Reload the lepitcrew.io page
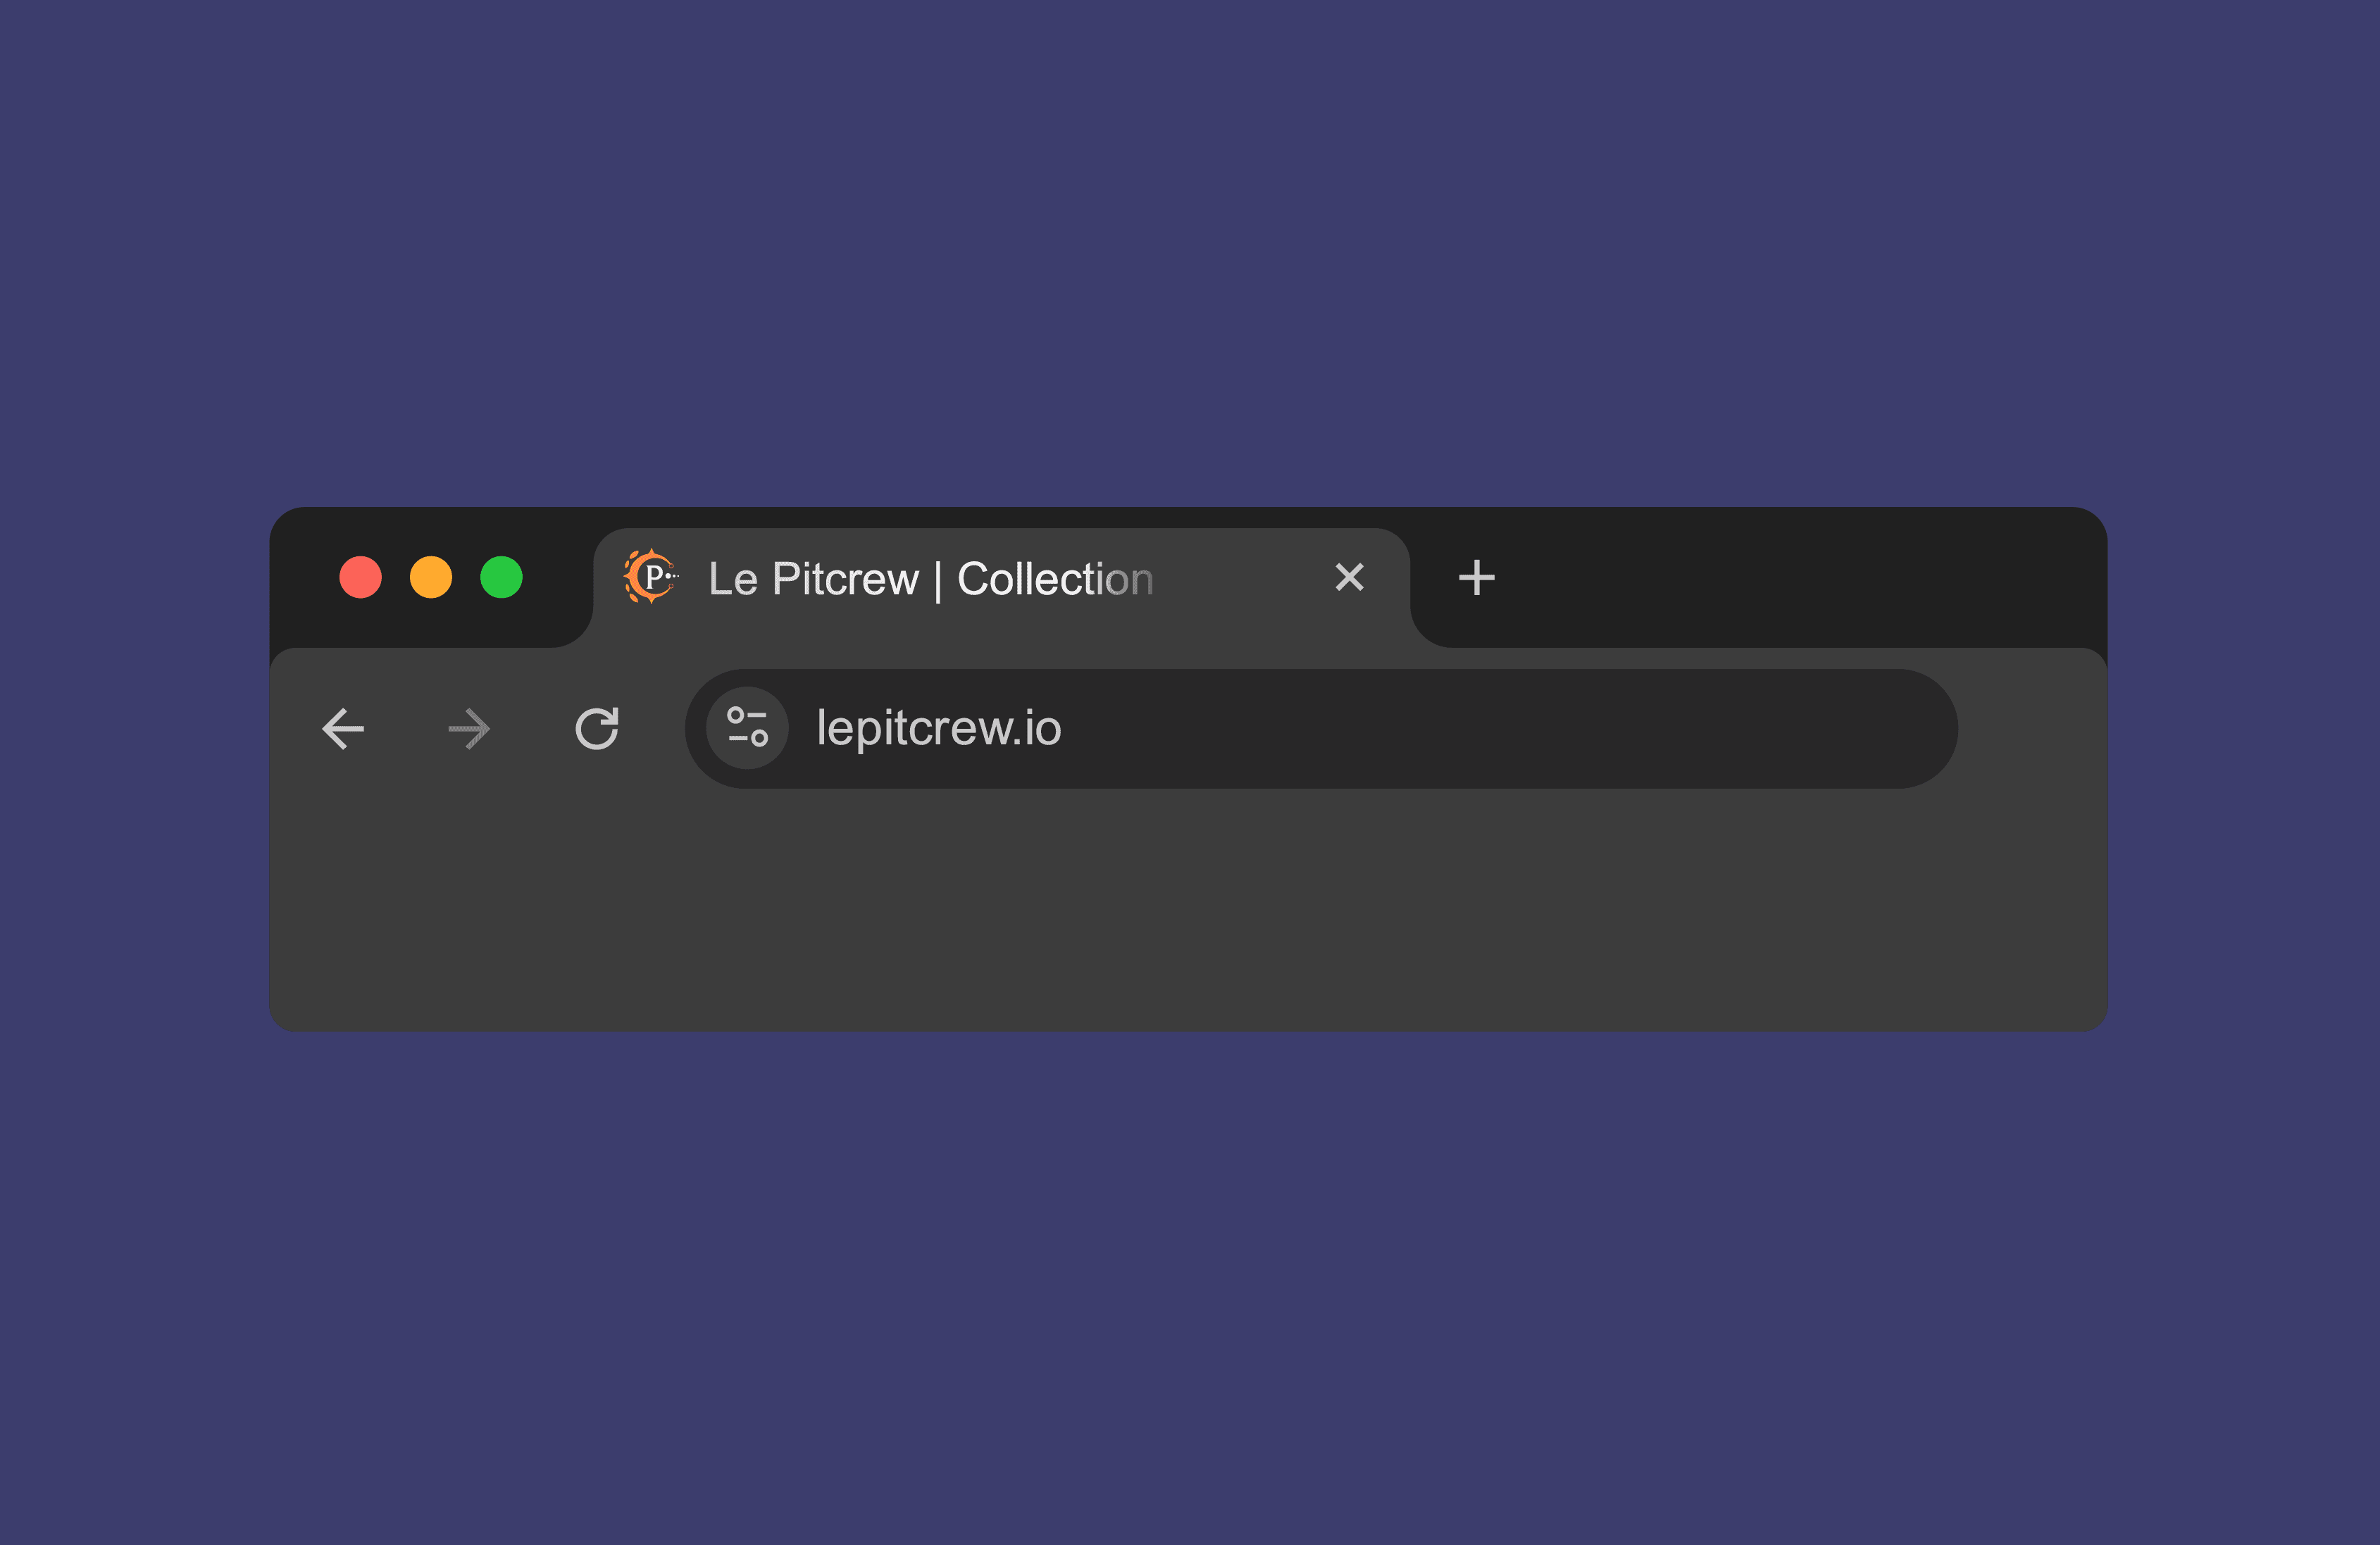 pos(597,728)
